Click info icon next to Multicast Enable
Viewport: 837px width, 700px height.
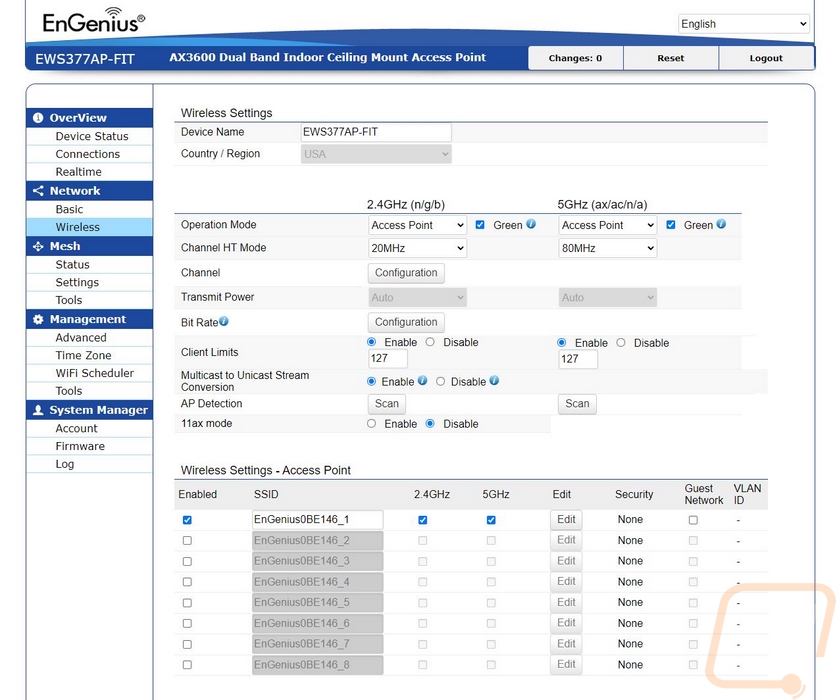[x=423, y=381]
